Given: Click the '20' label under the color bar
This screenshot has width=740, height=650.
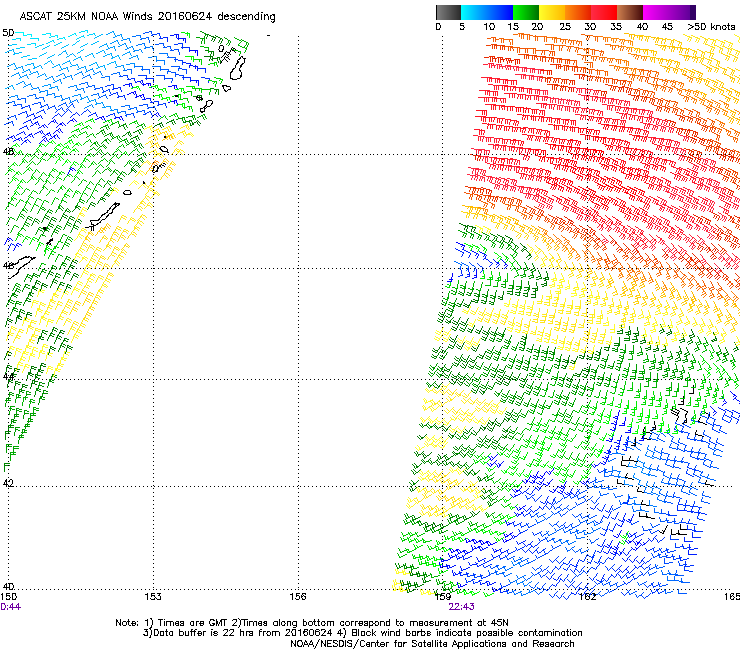Looking at the screenshot, I should pyautogui.click(x=537, y=27).
